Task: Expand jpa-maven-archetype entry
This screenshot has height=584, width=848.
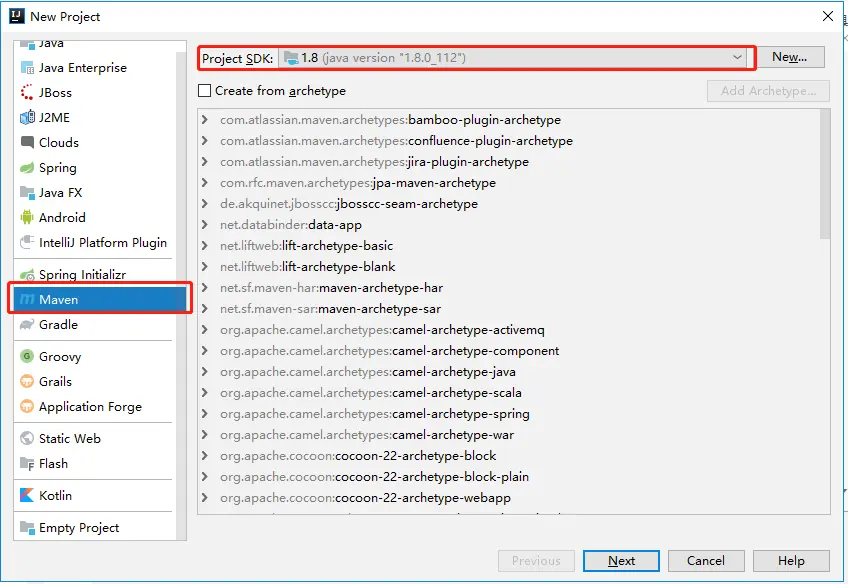Action: tap(204, 183)
